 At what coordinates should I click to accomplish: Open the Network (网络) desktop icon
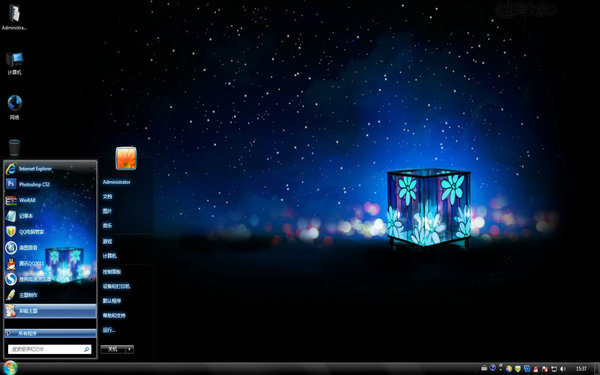click(15, 108)
